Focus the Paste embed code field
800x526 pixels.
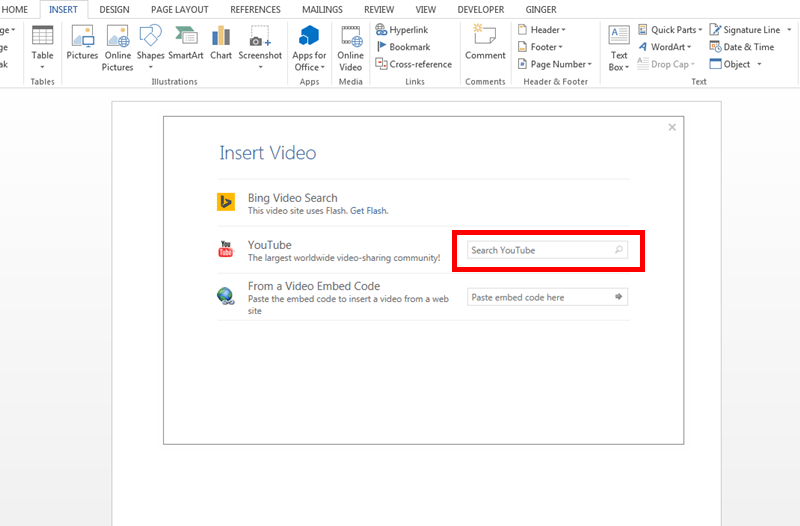pos(547,297)
